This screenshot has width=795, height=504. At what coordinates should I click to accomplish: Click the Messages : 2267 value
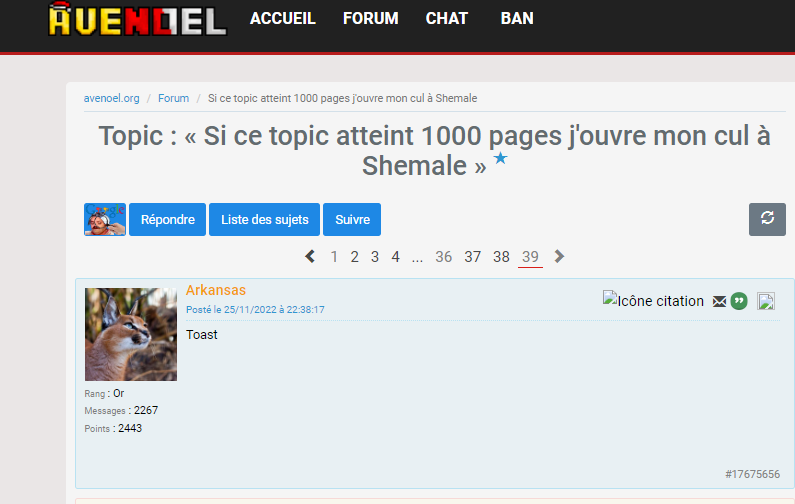pyautogui.click(x=146, y=410)
